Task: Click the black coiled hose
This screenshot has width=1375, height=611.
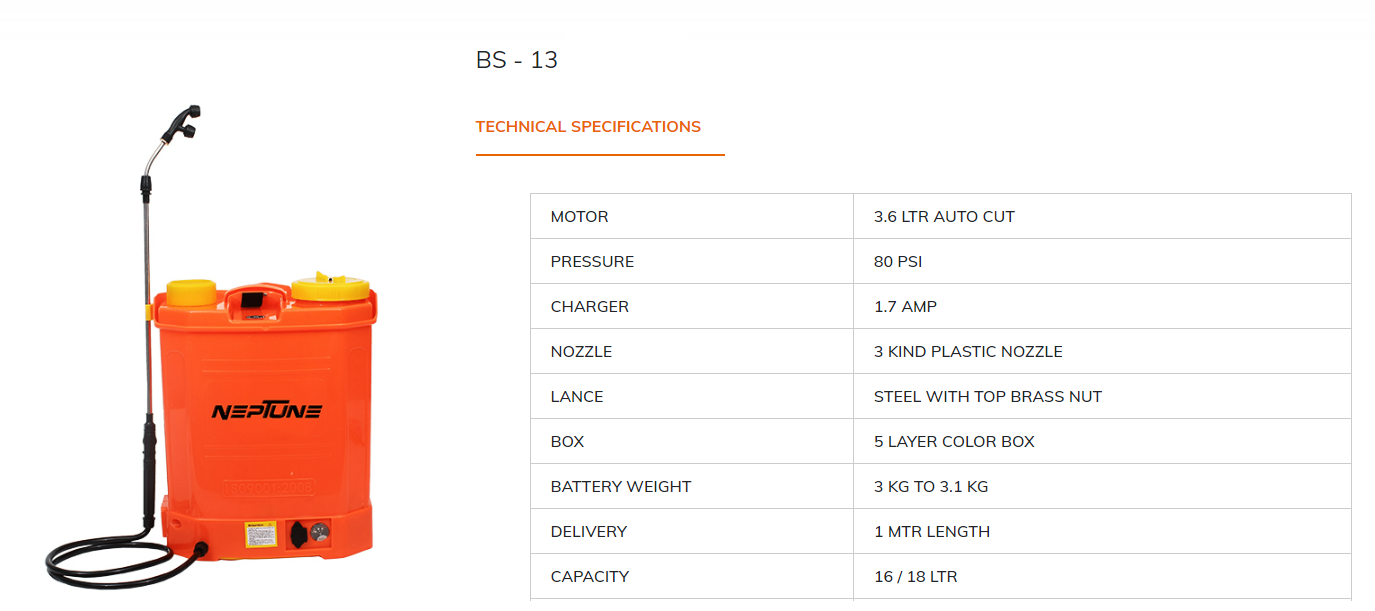Action: pos(110,563)
